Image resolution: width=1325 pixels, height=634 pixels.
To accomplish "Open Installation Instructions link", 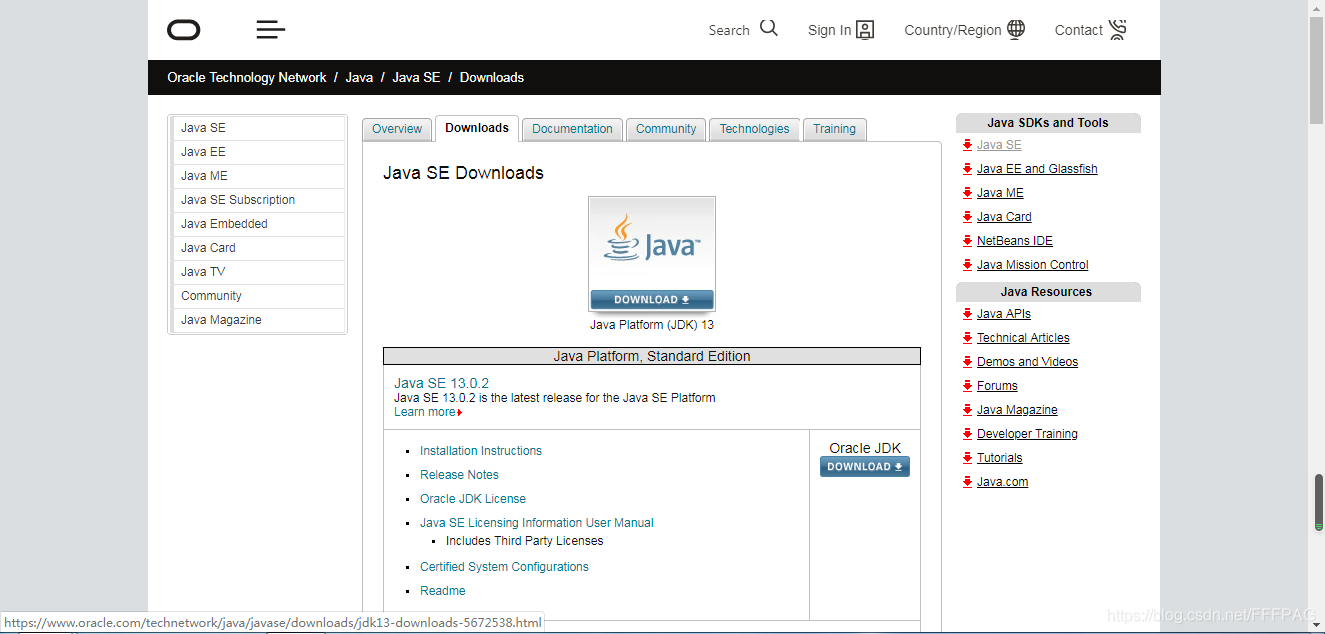I will [x=481, y=451].
